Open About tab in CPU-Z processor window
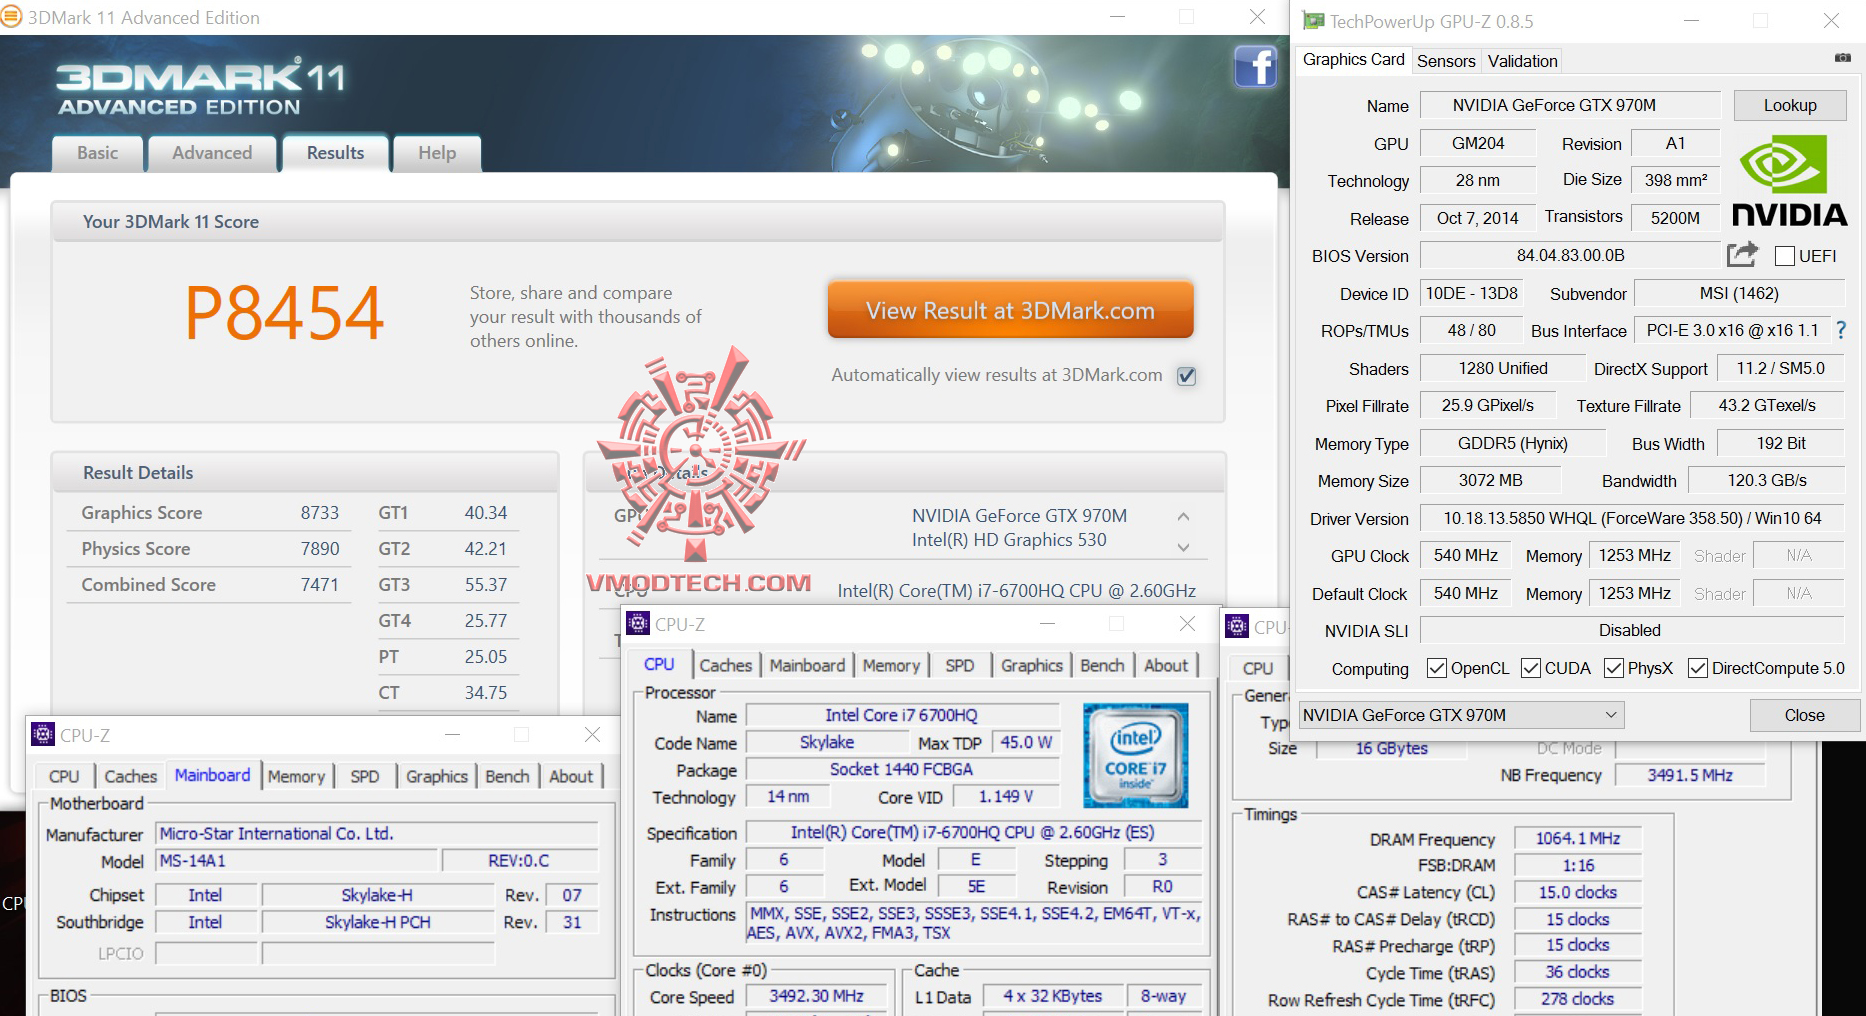 tap(1166, 665)
